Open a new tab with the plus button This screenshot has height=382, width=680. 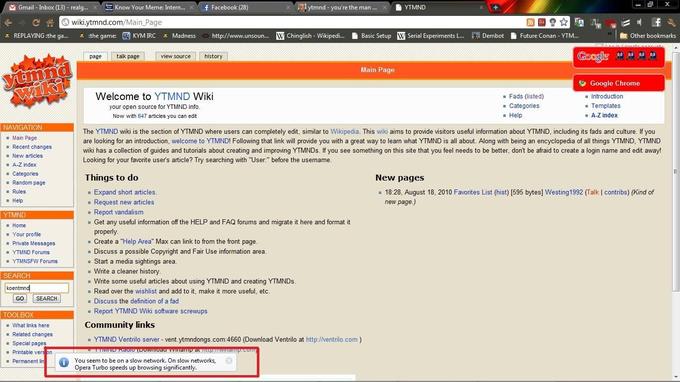495,7
